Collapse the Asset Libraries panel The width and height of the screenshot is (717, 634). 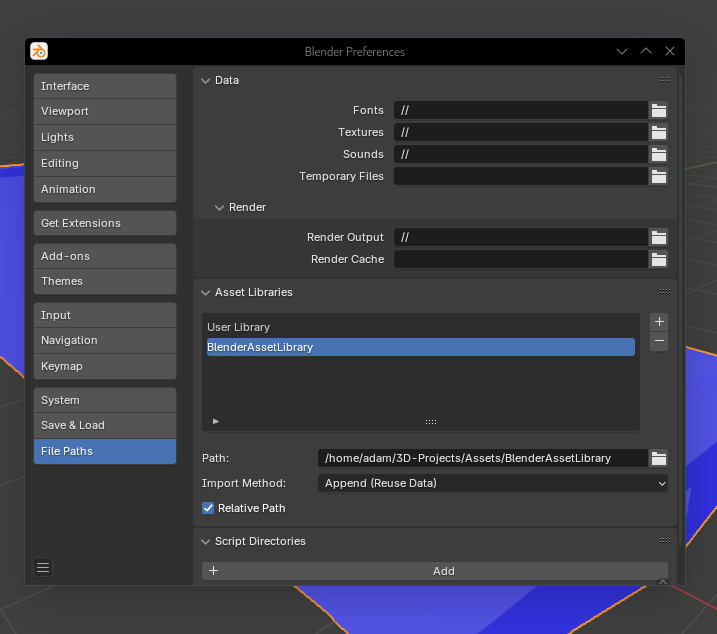coord(206,292)
